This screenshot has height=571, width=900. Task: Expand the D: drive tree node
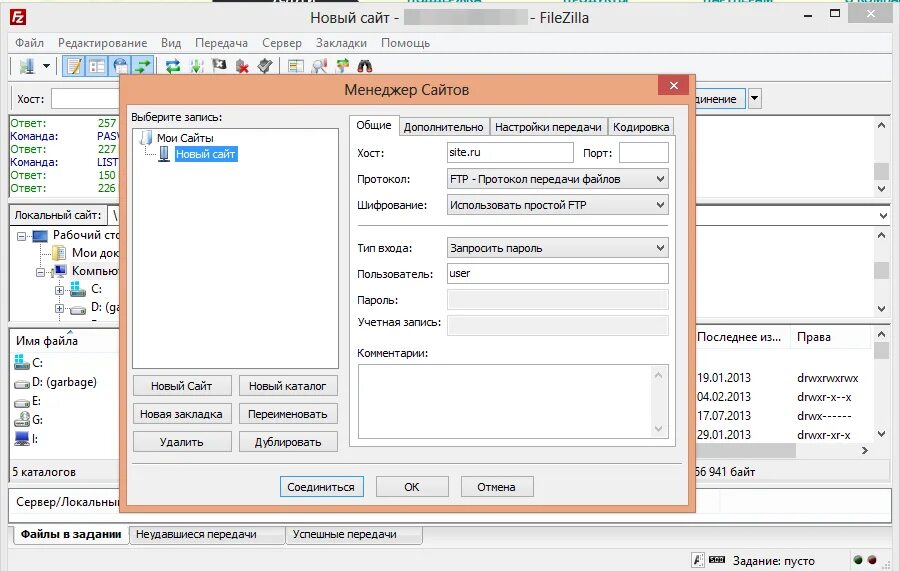59,309
